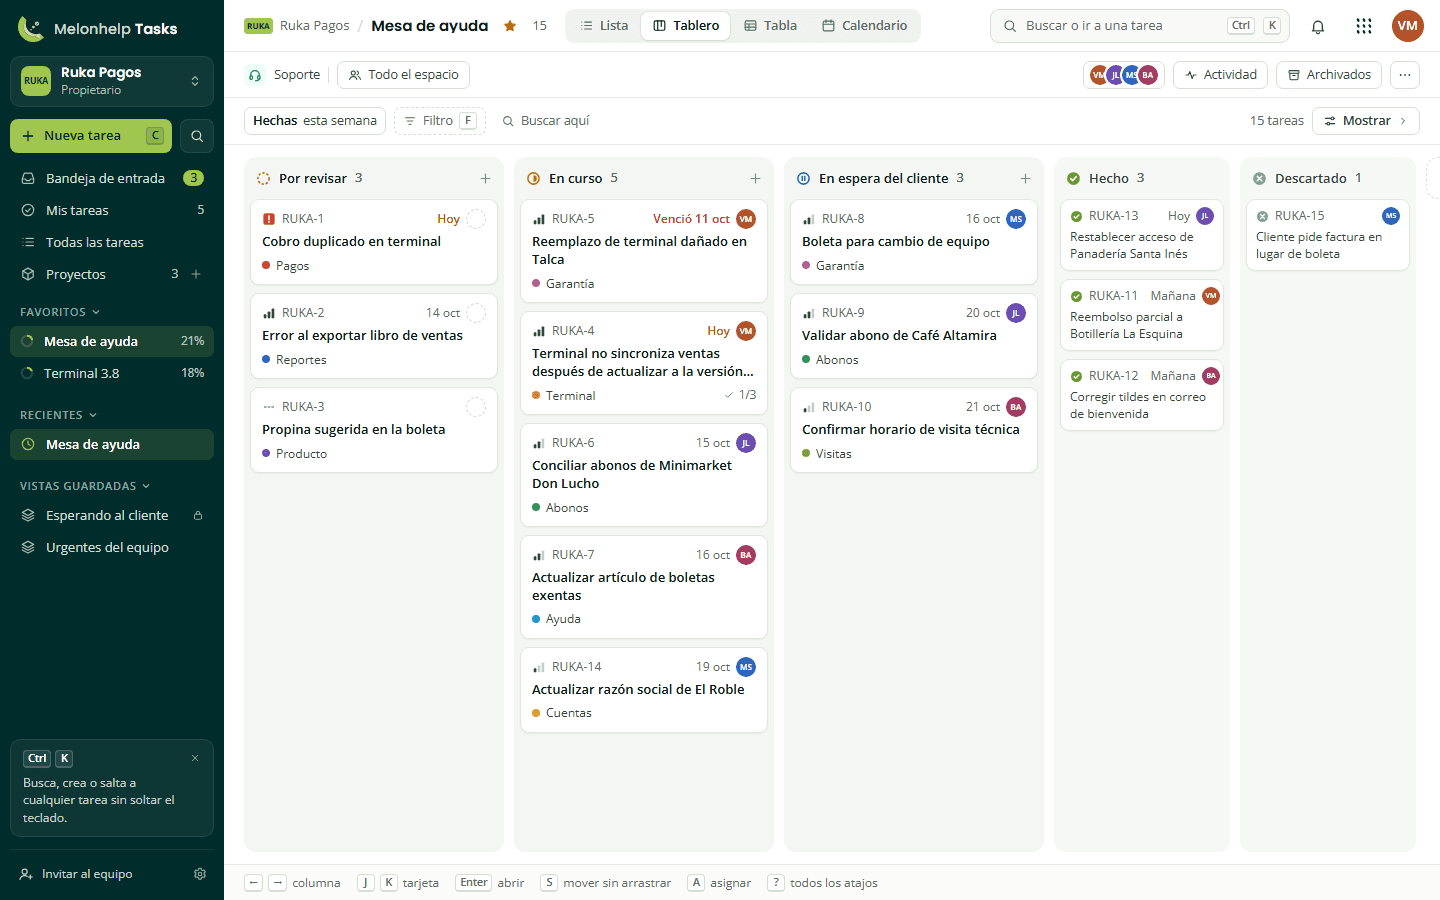
Task: Add a new project with plus icon
Action: [x=196, y=274]
